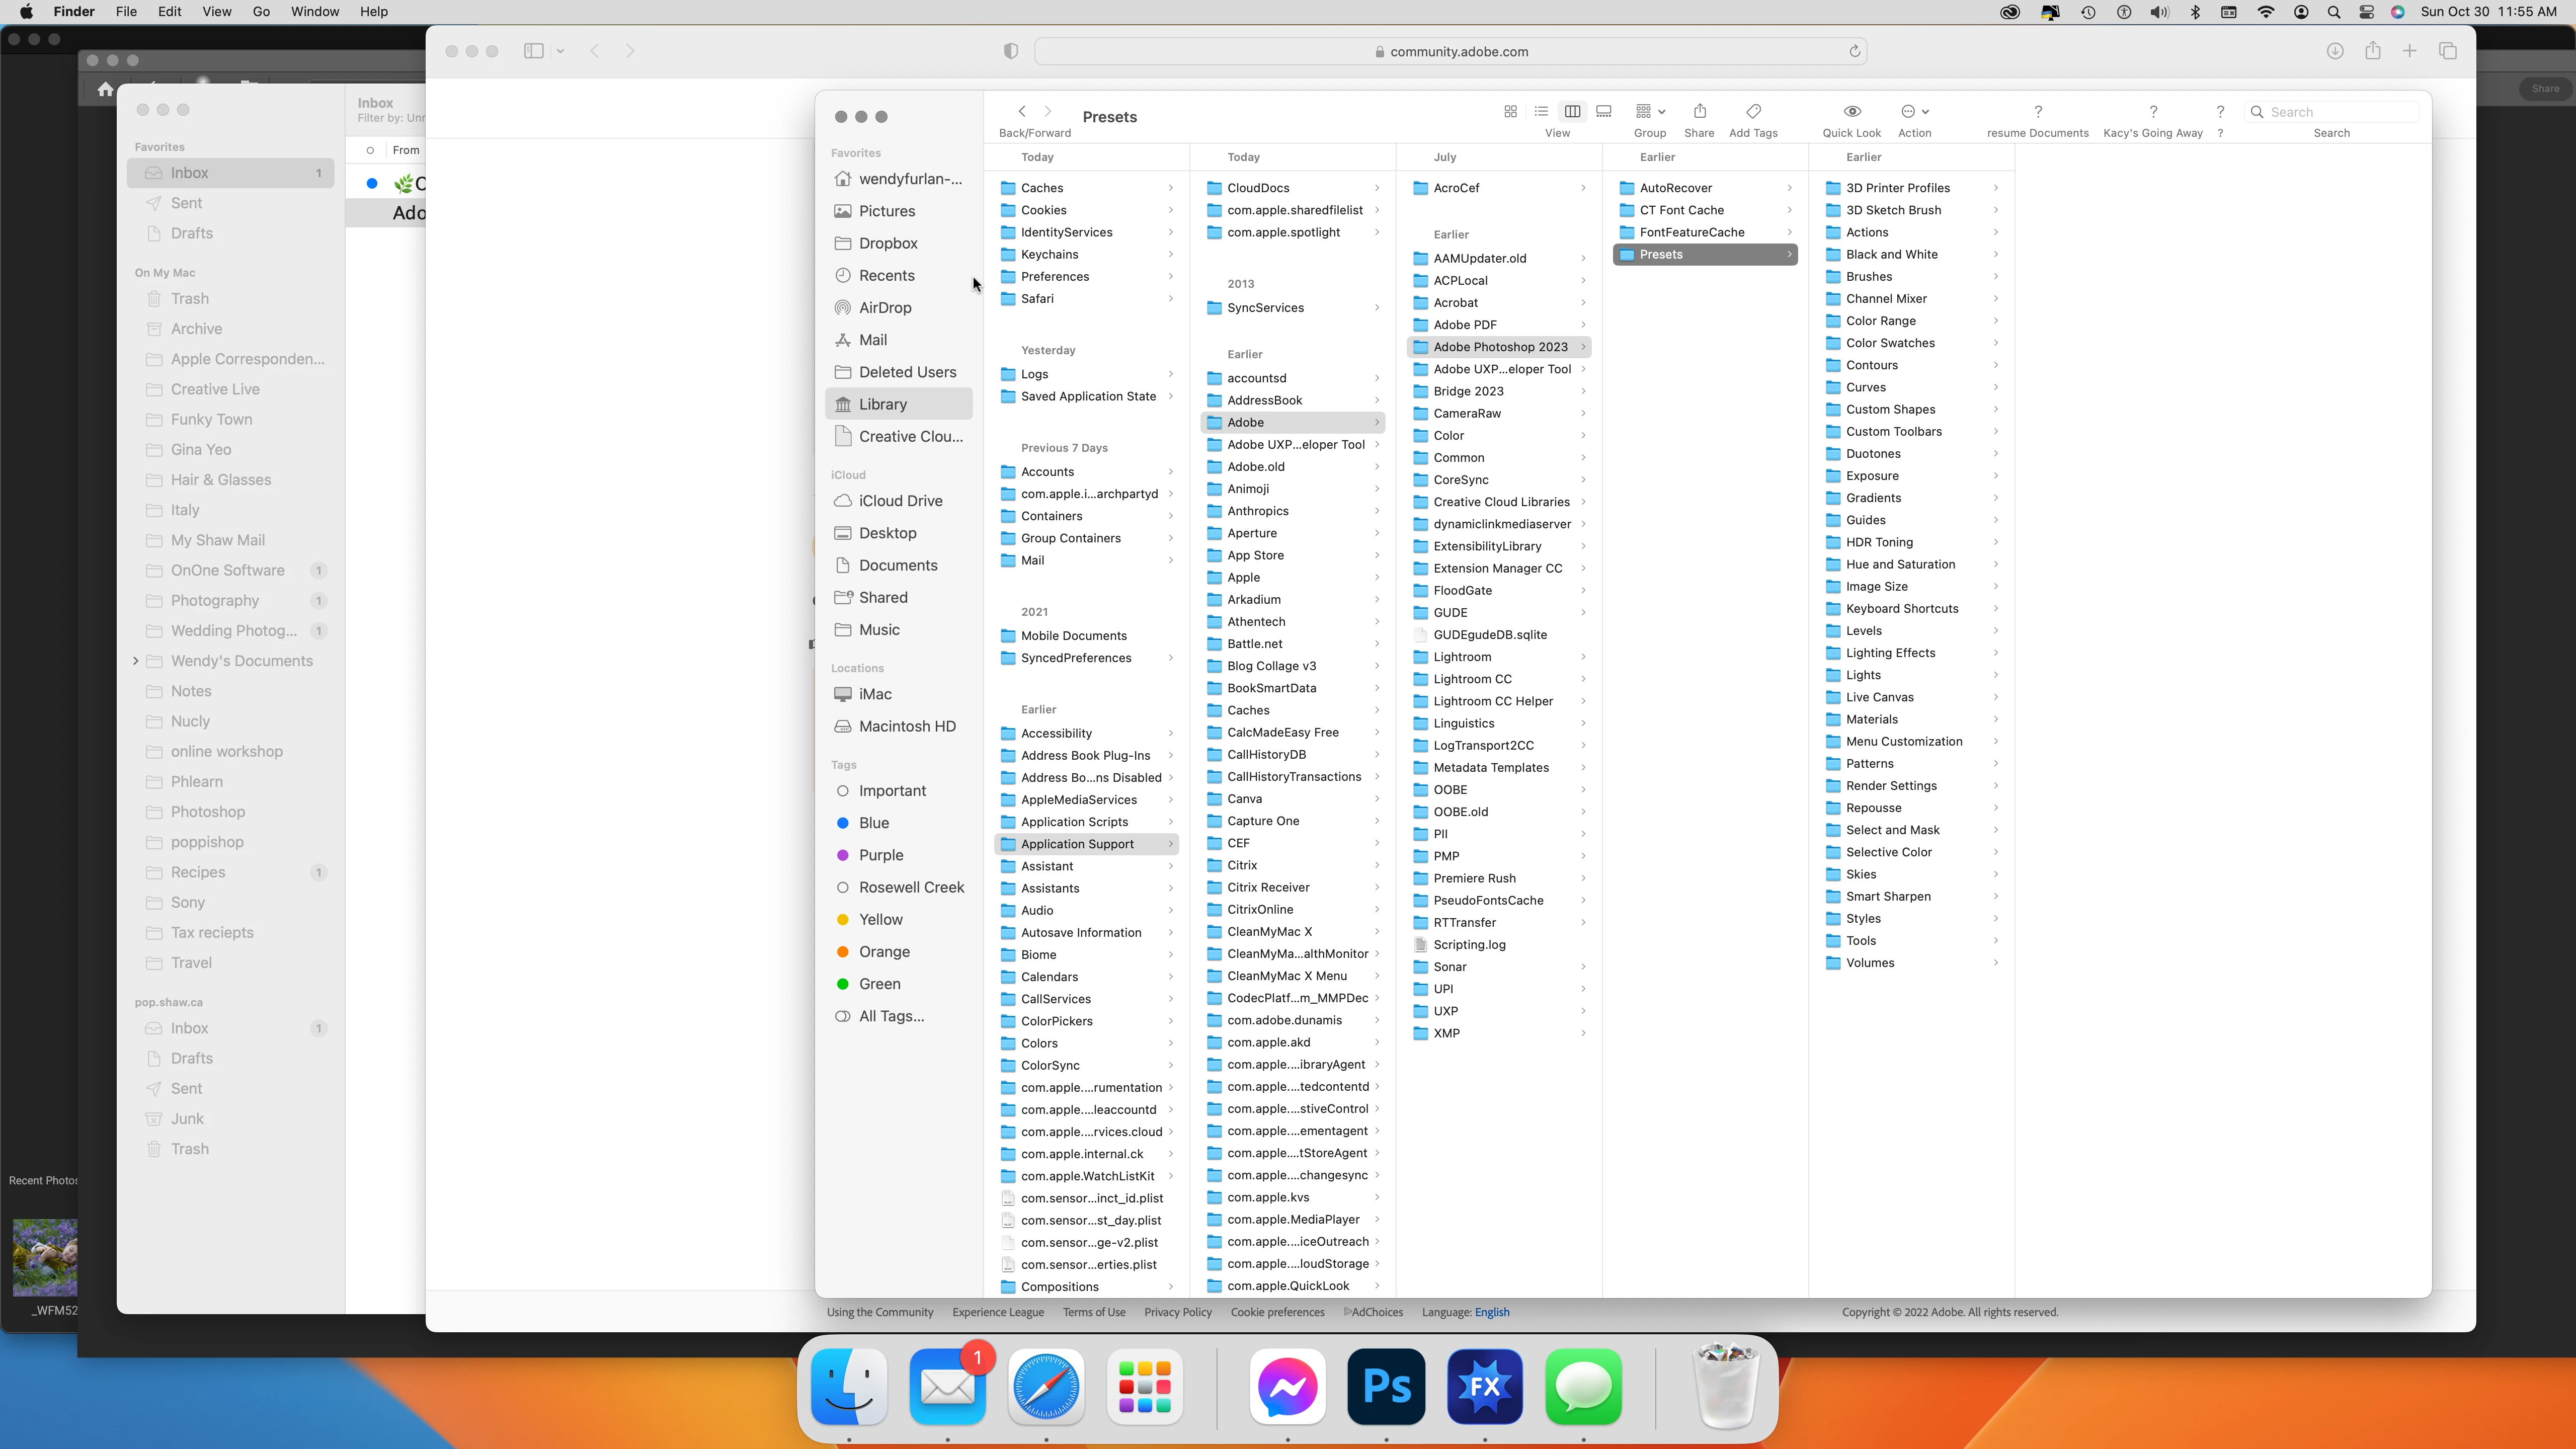Open AirDrop in Finder sidebar
The height and width of the screenshot is (1449, 2576).
pos(884,308)
